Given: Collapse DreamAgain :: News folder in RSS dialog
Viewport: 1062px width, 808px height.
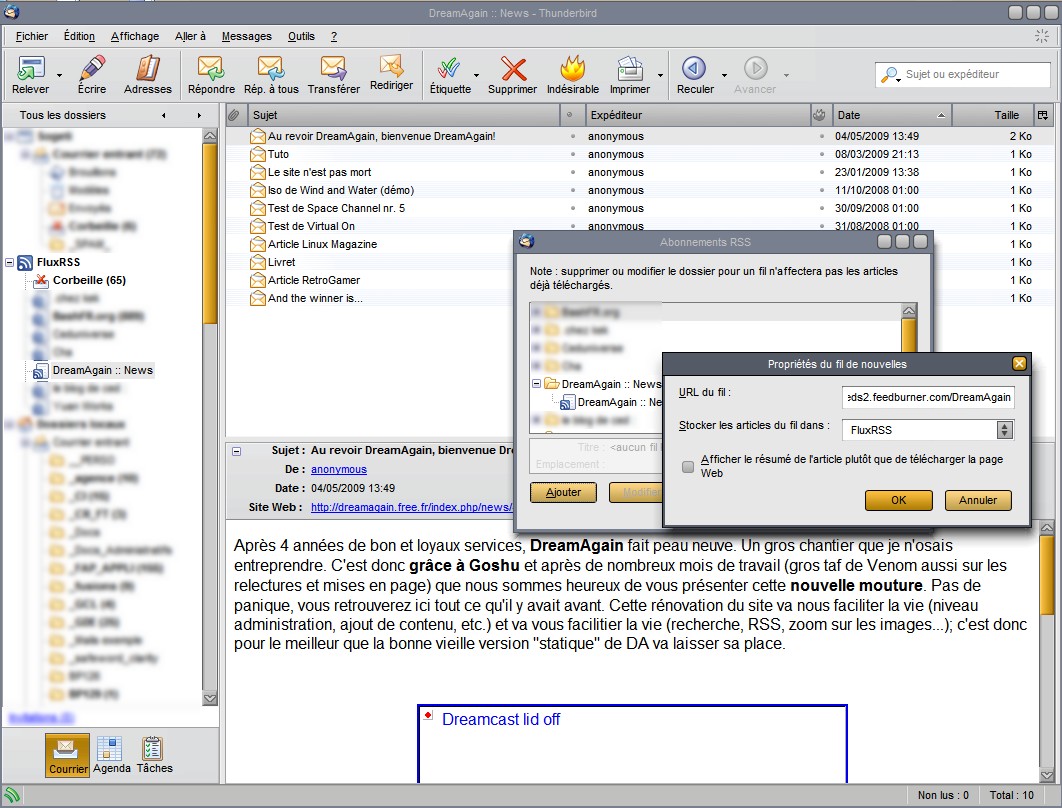Looking at the screenshot, I should tap(536, 383).
